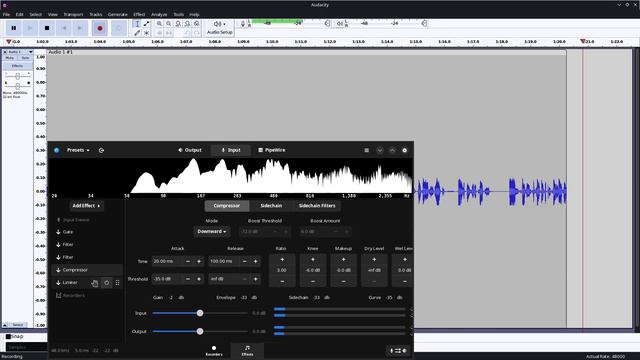This screenshot has width=640, height=360.
Task: Open the Mode Downward dropdown
Action: click(212, 231)
